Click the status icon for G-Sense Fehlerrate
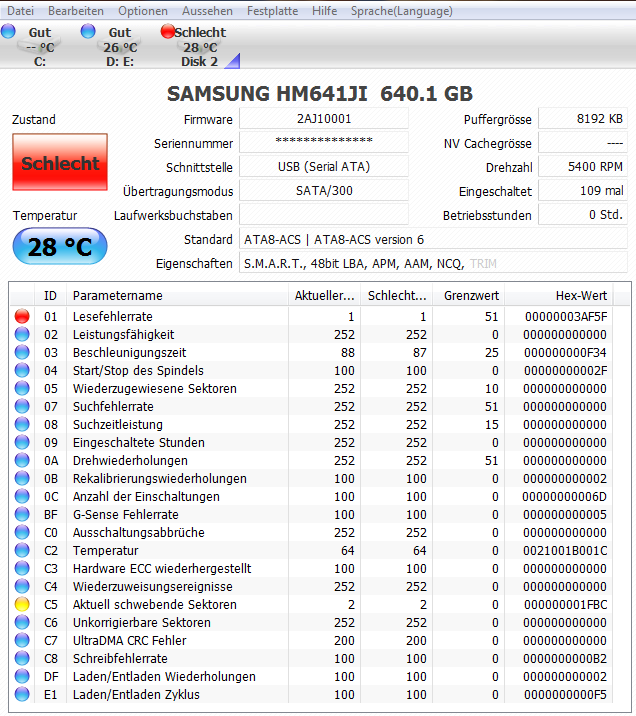This screenshot has height=716, width=636. [x=22, y=514]
